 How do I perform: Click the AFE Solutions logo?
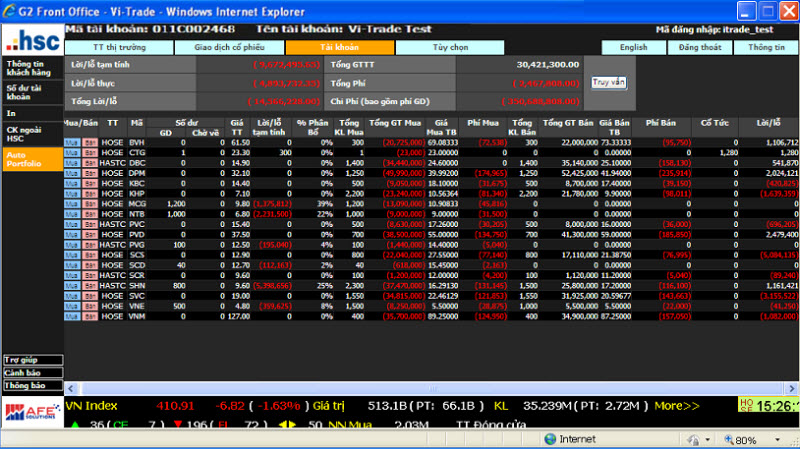tap(31, 412)
